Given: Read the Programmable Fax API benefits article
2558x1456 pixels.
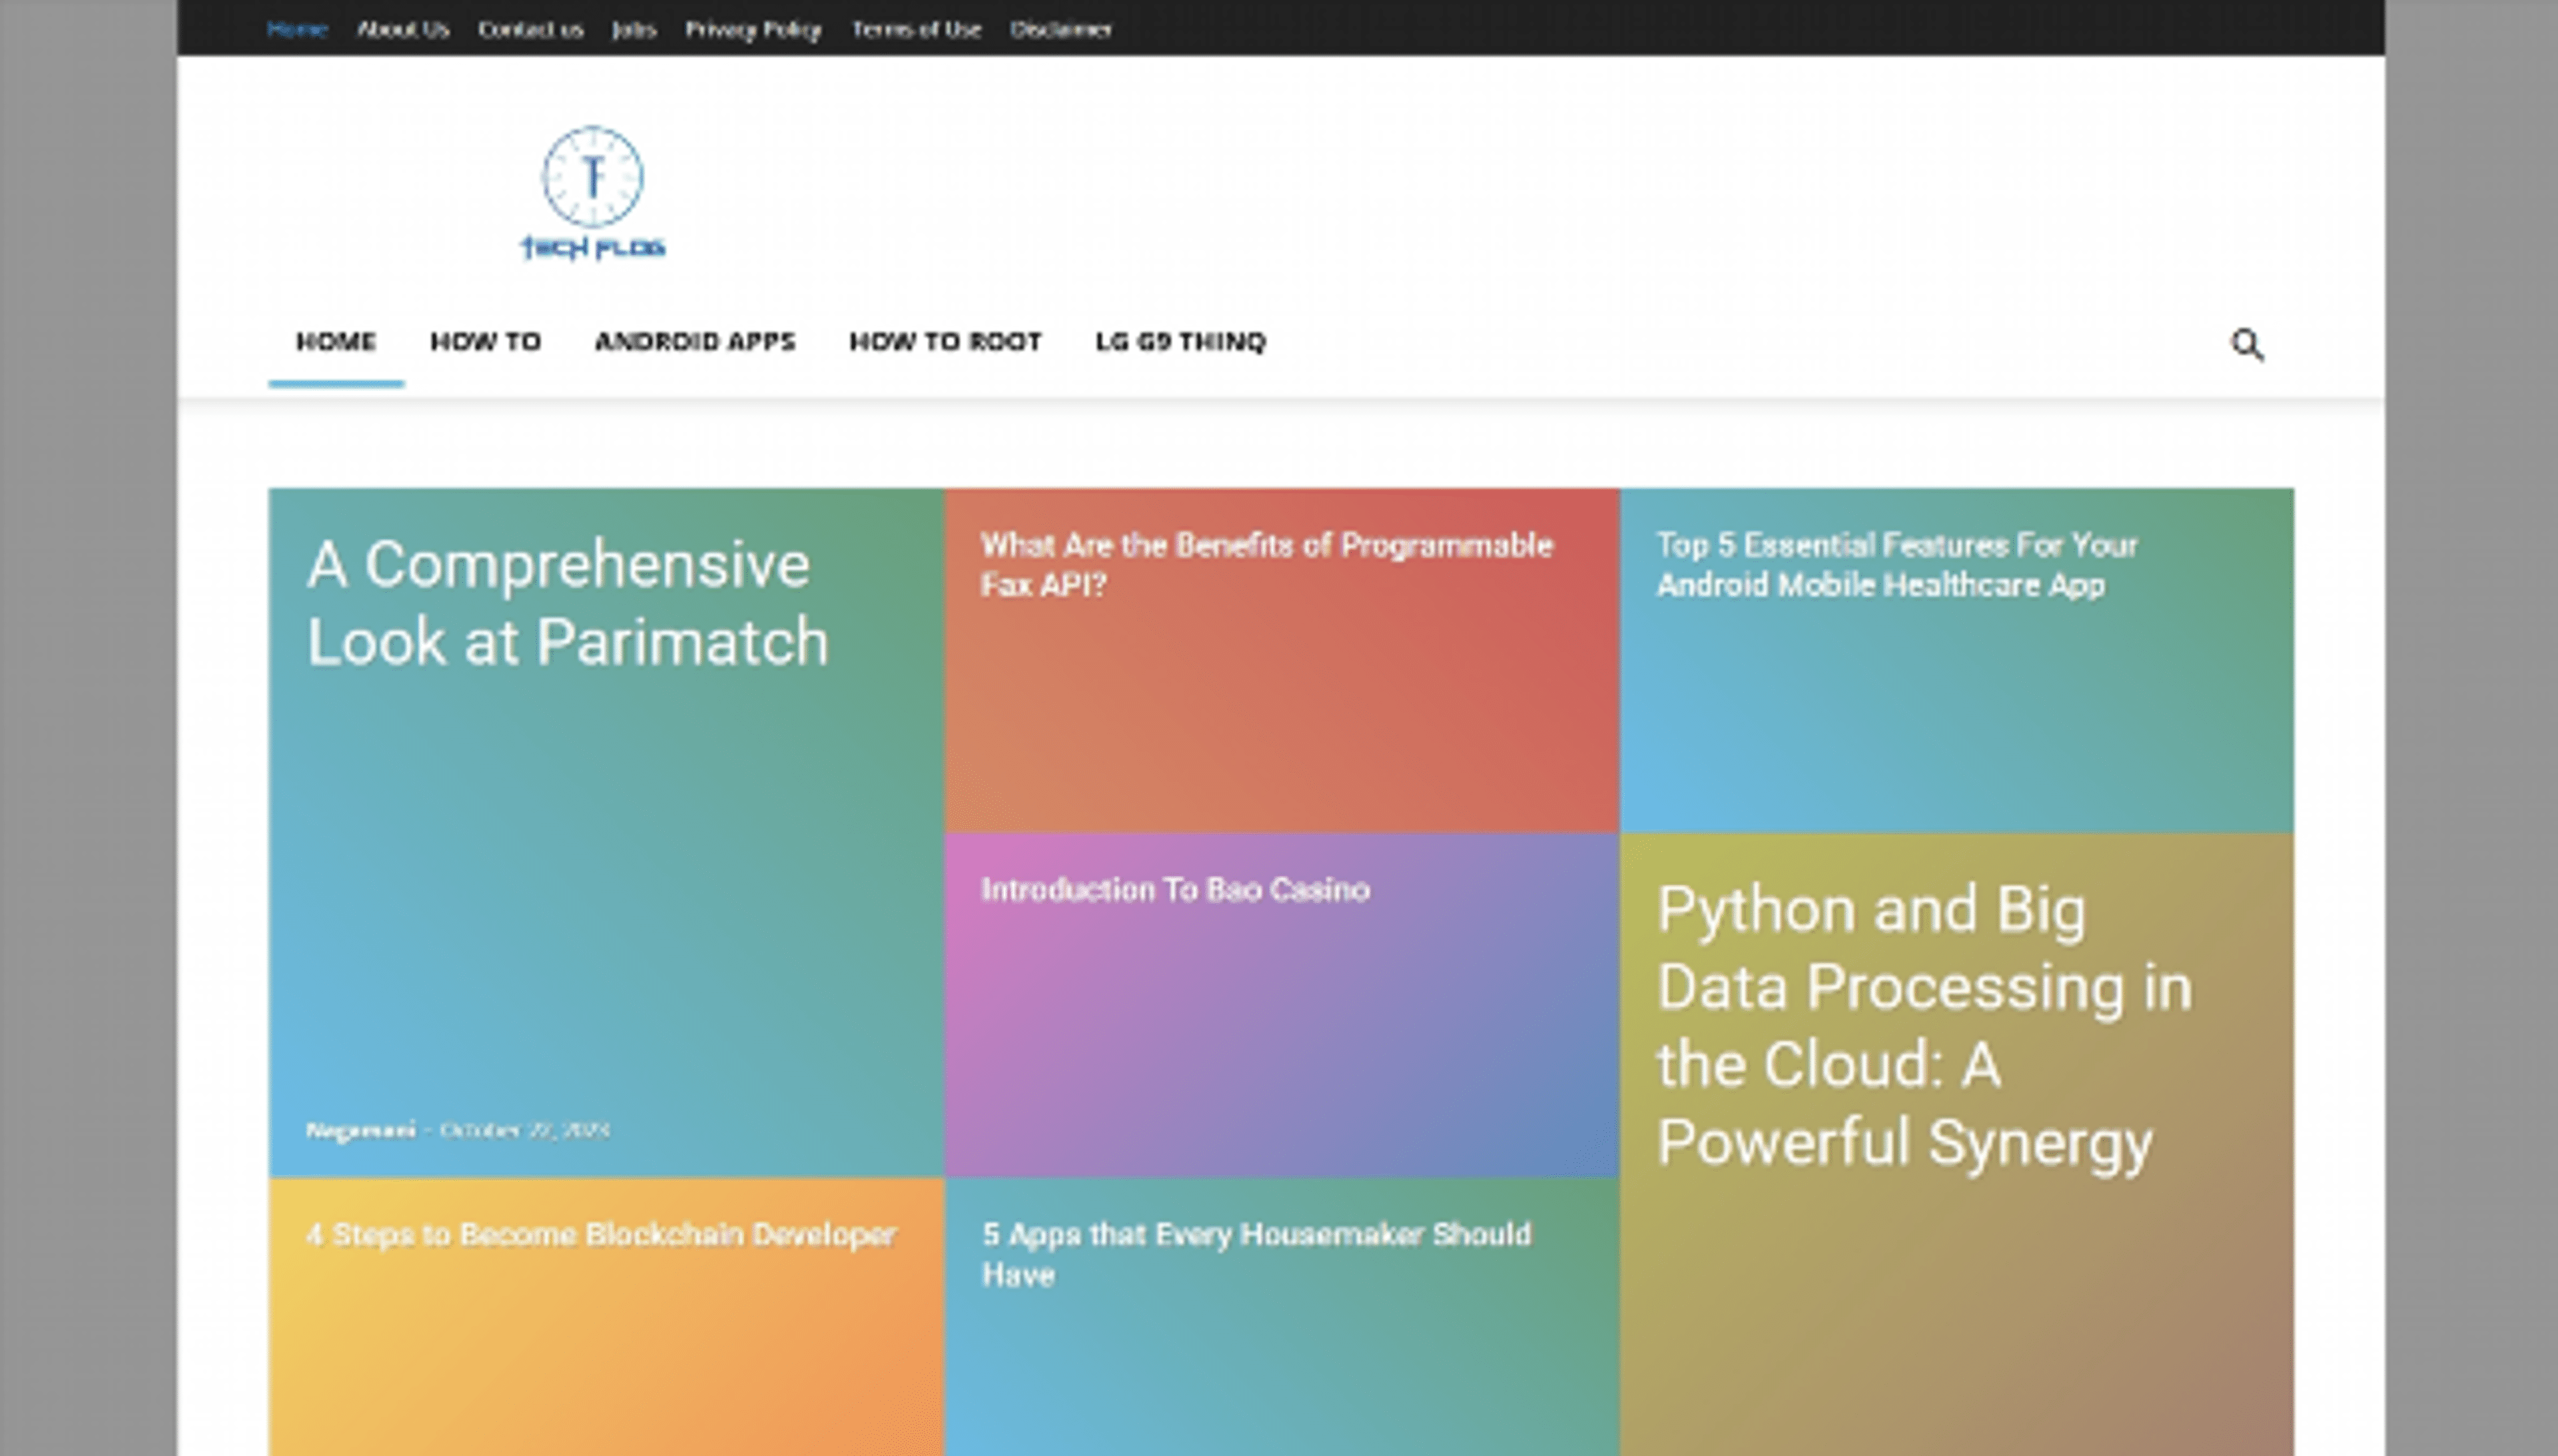Looking at the screenshot, I should tap(1266, 565).
